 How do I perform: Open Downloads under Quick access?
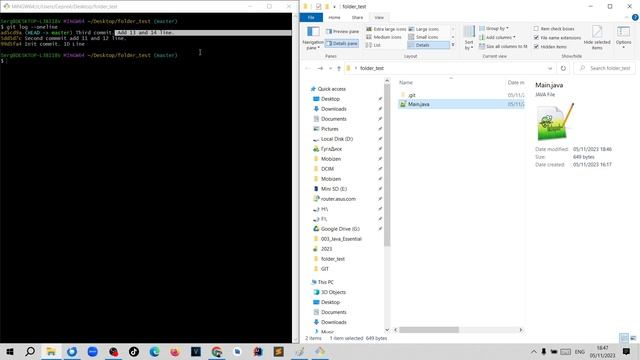click(333, 109)
